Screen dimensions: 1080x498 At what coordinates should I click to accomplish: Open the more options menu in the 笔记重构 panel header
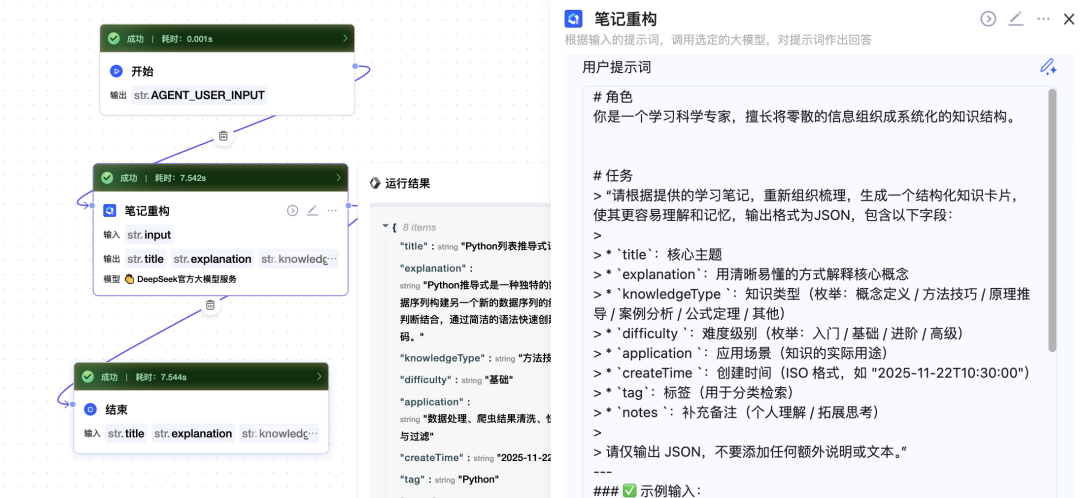(1043, 19)
